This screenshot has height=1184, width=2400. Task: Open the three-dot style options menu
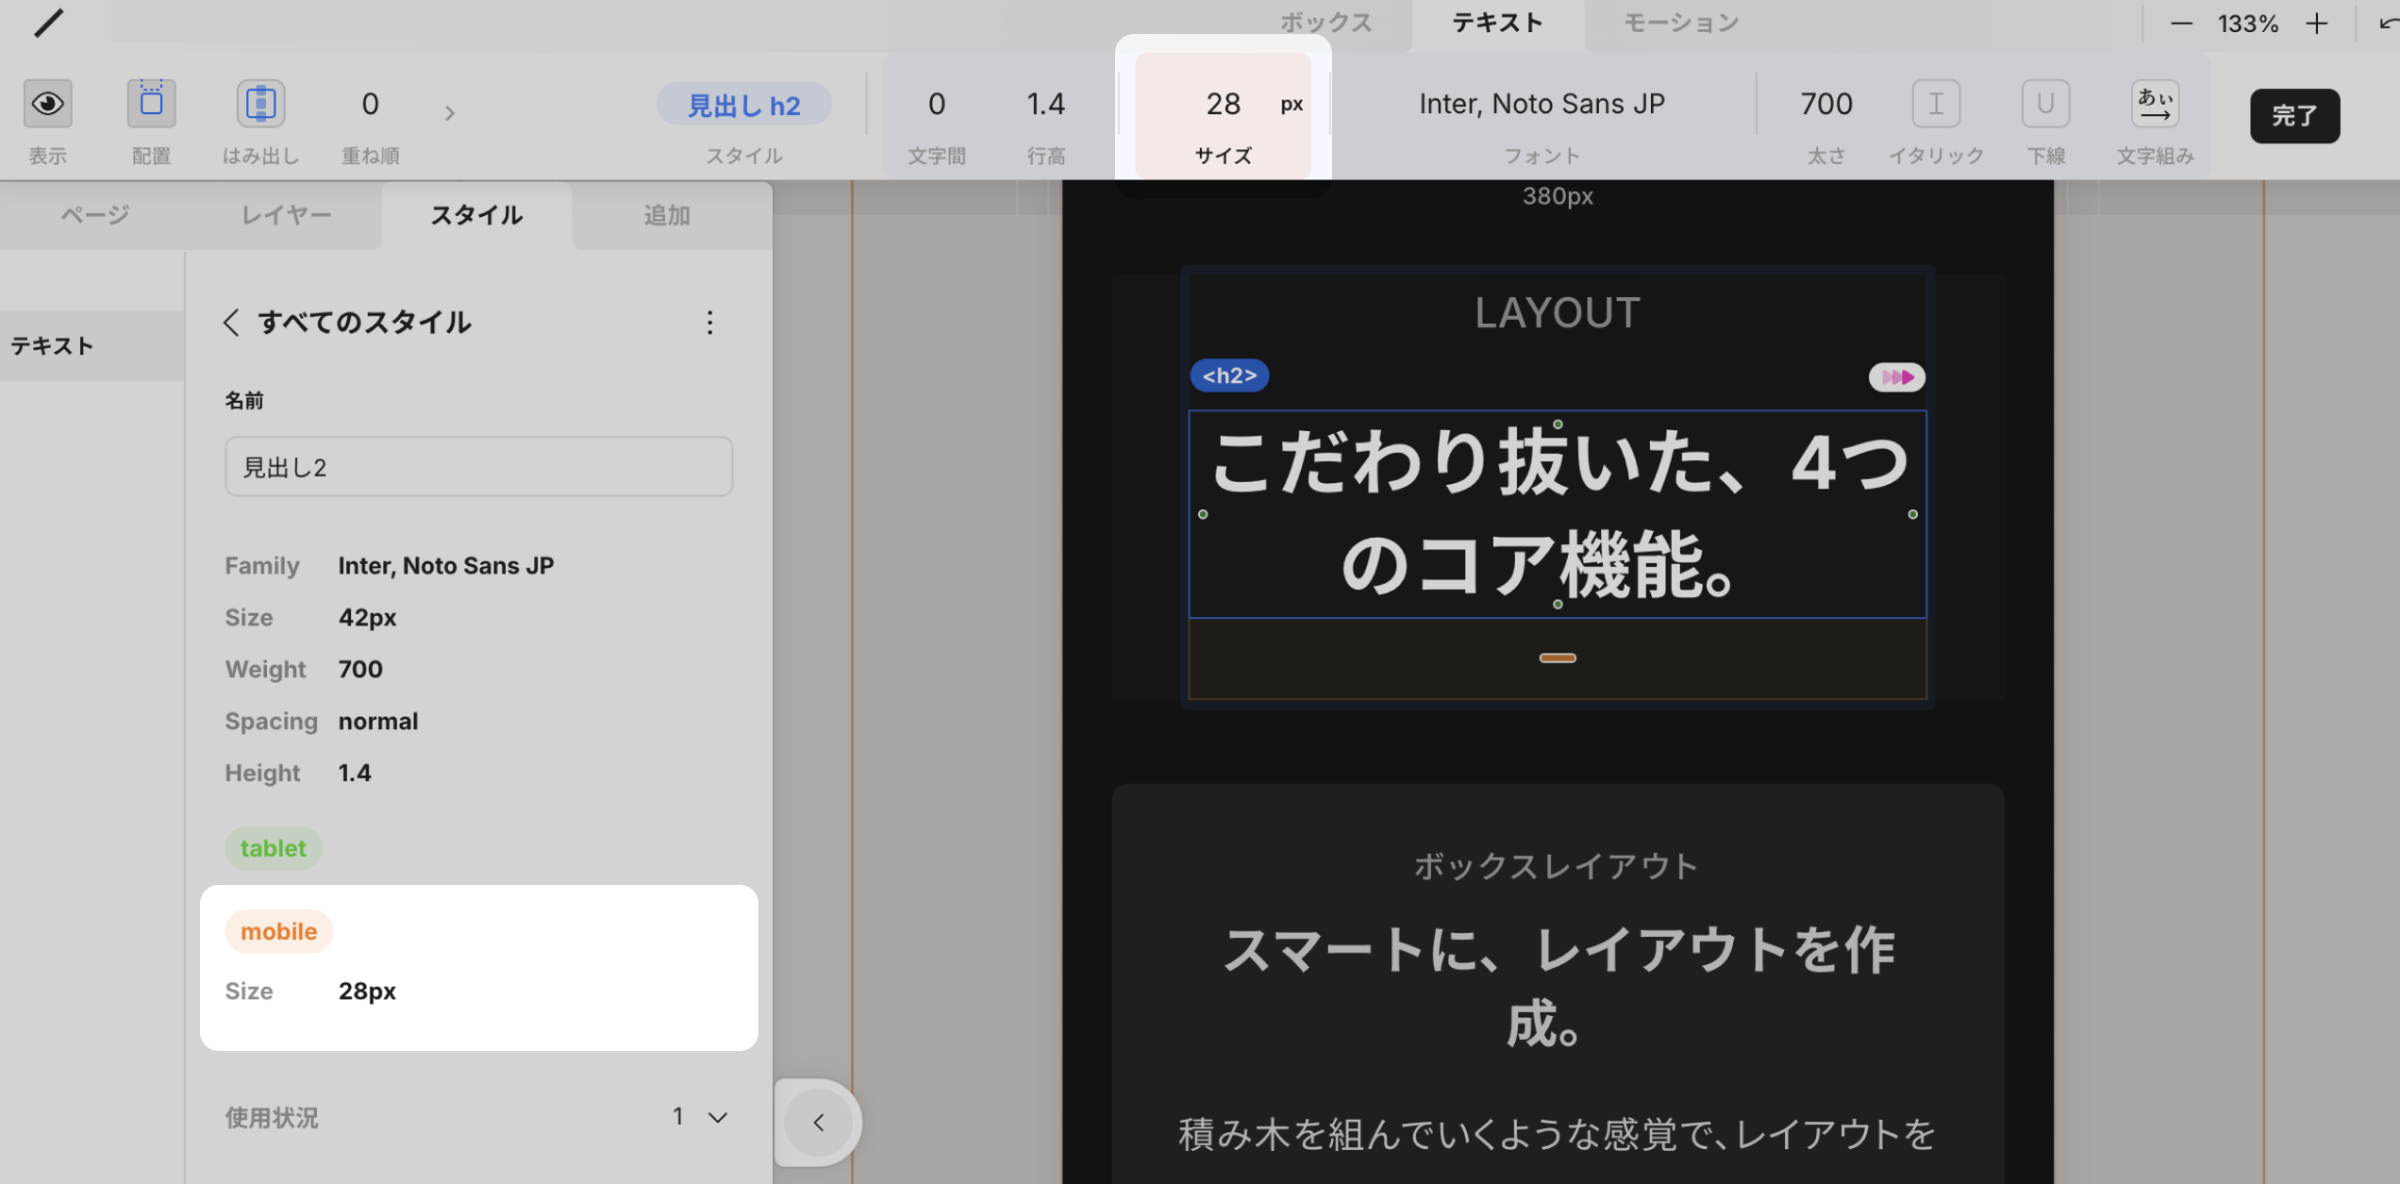coord(710,322)
